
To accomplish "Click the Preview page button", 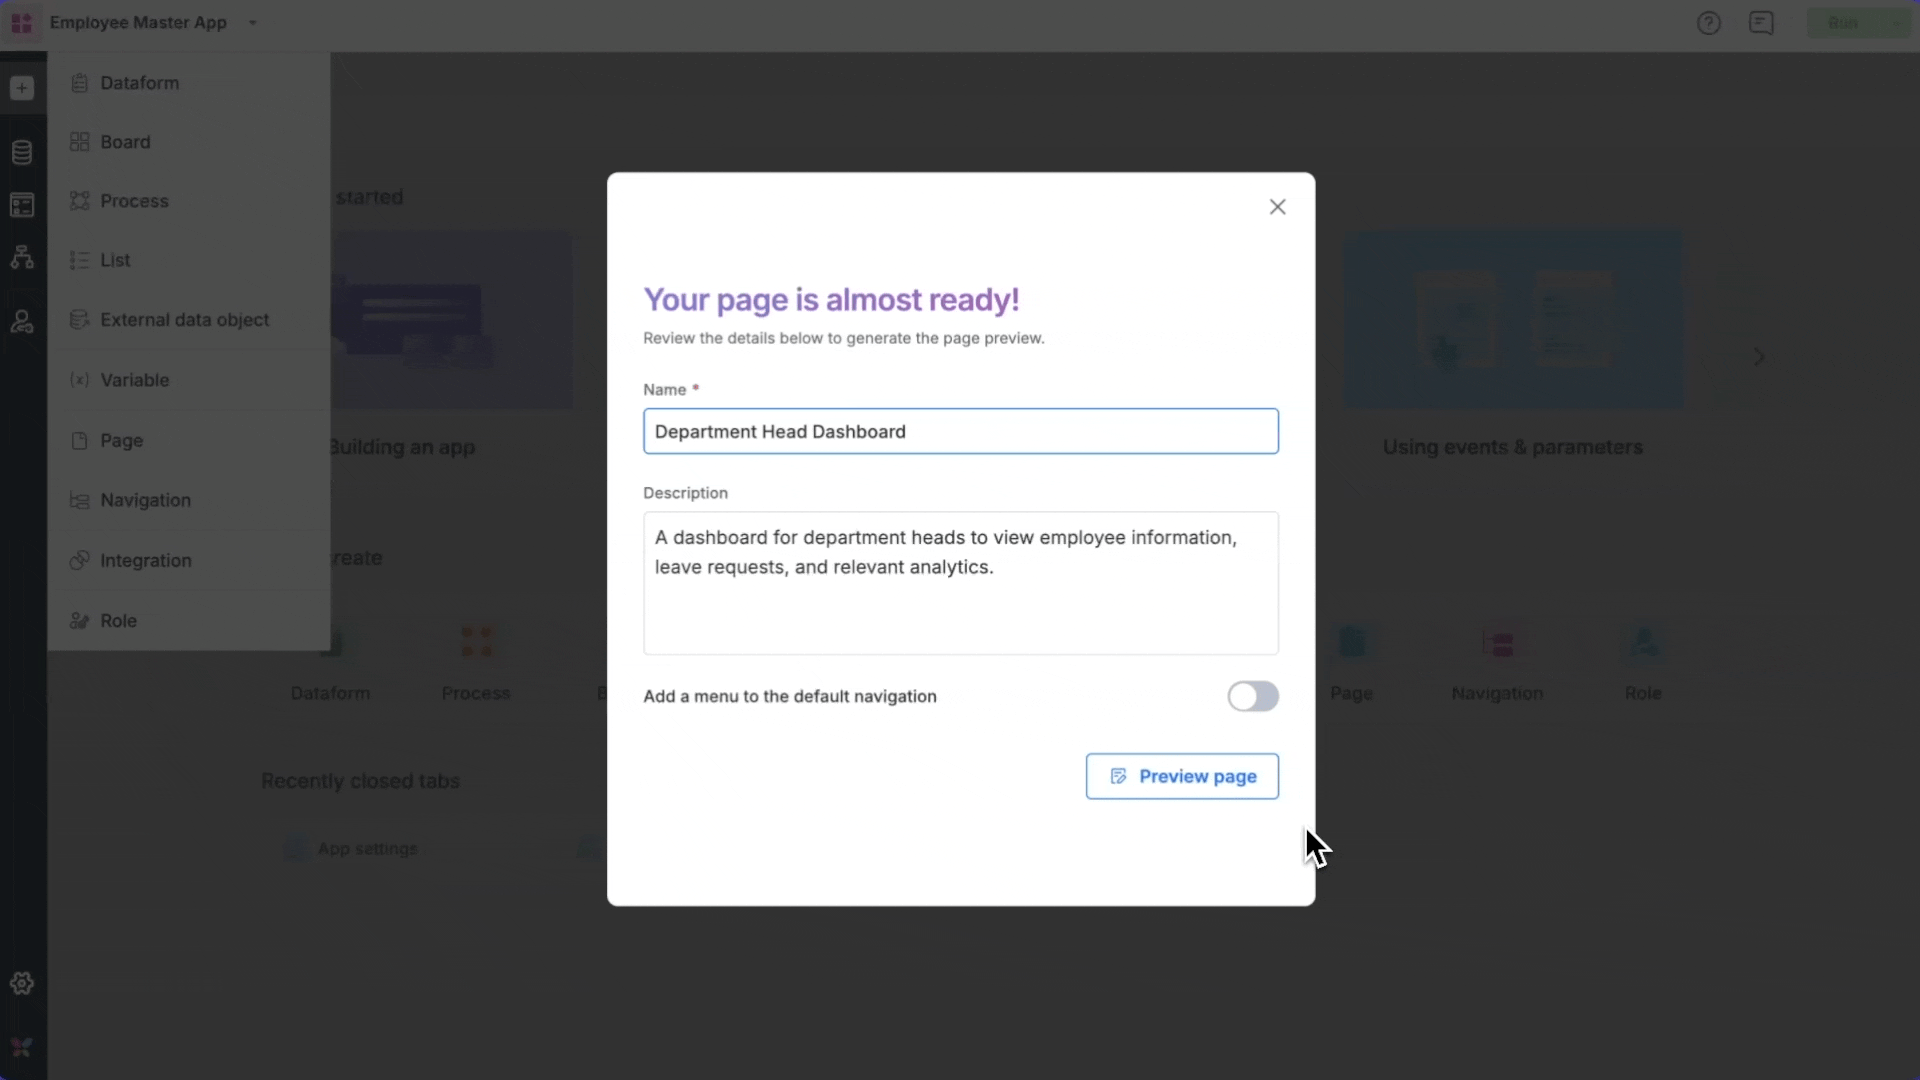I will click(x=1182, y=776).
